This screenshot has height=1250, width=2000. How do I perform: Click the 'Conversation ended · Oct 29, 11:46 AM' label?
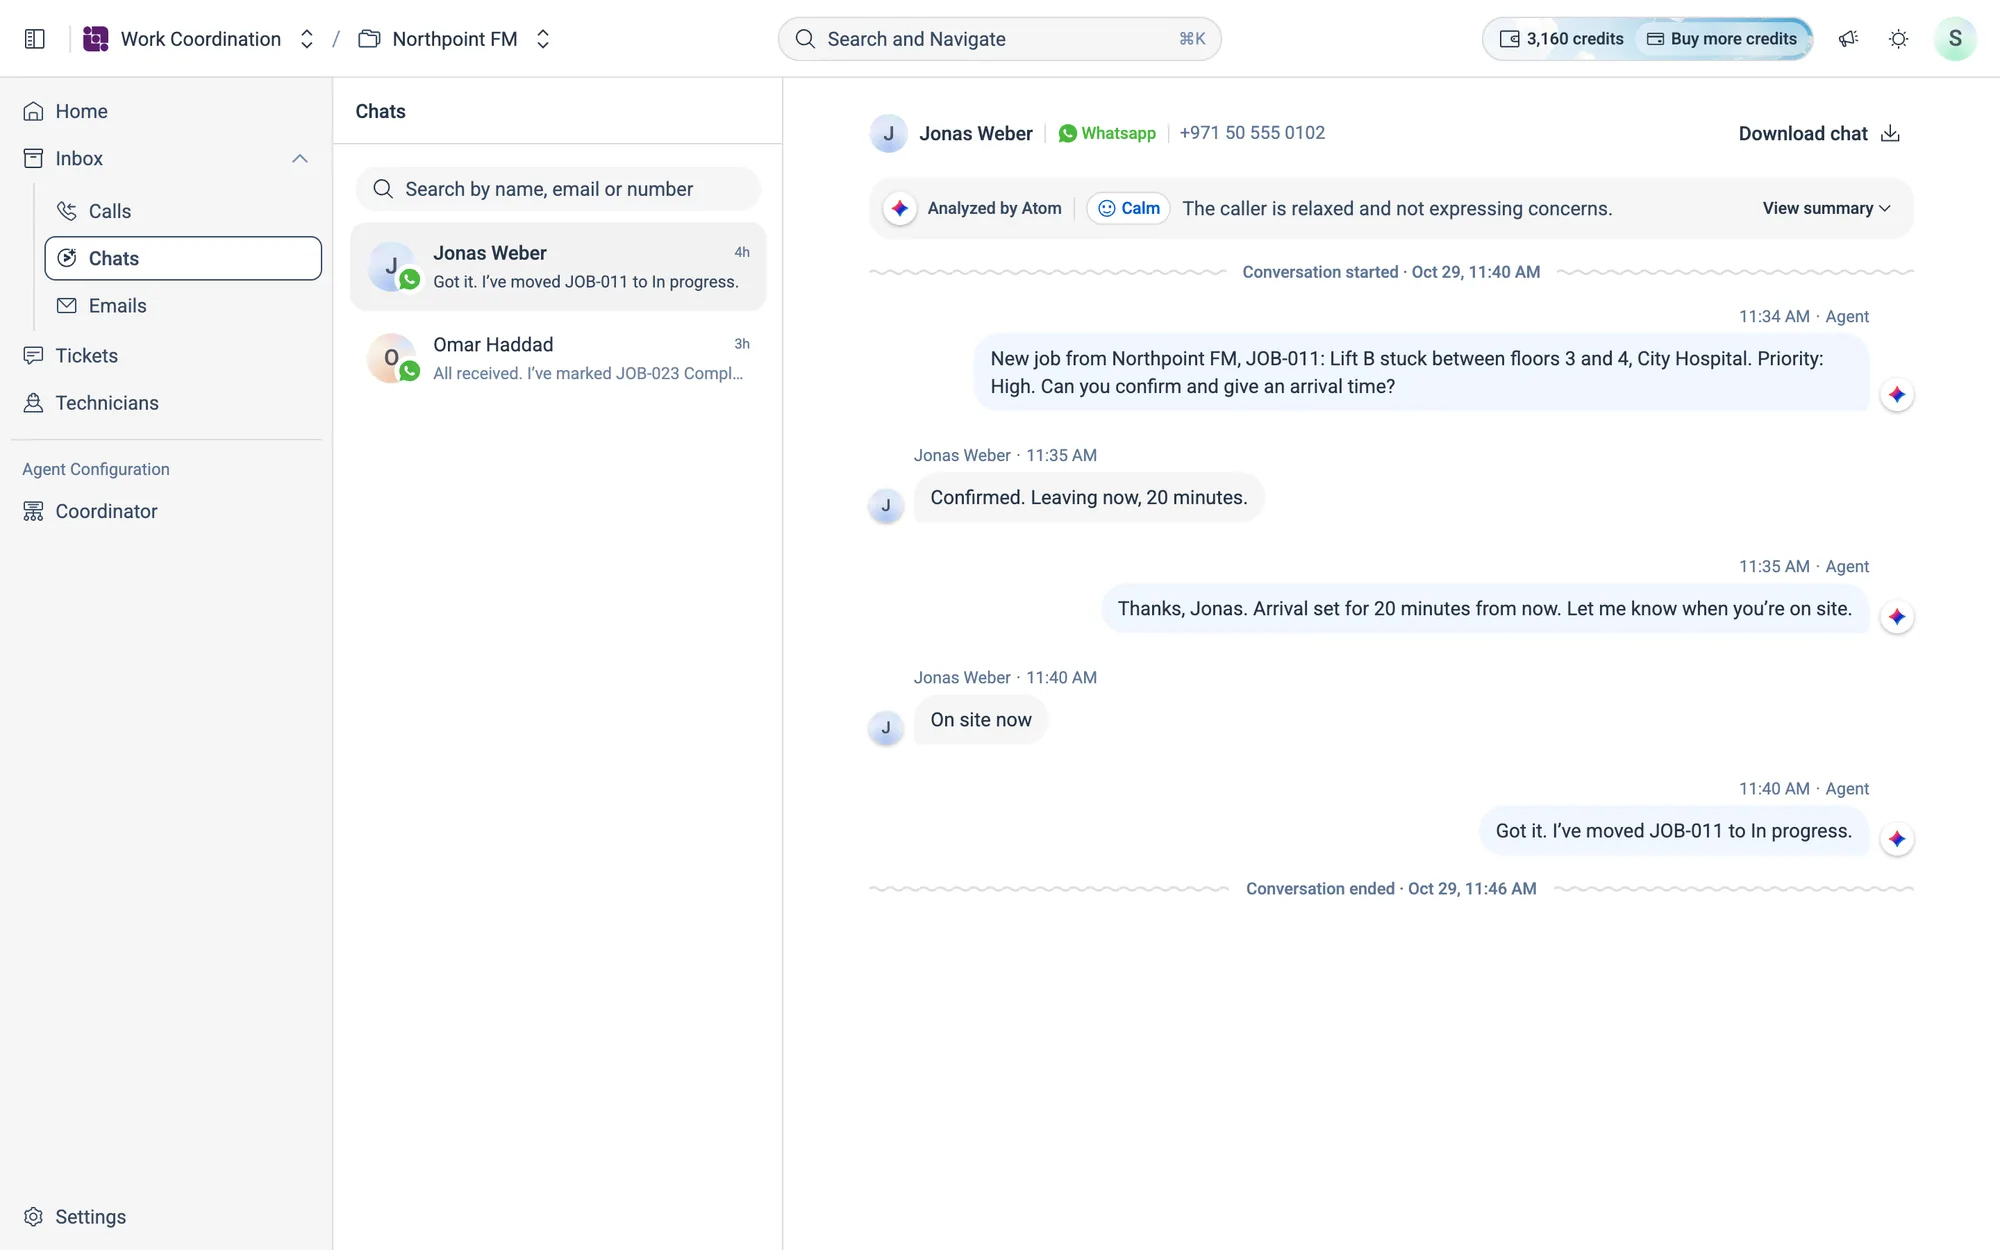(1391, 889)
